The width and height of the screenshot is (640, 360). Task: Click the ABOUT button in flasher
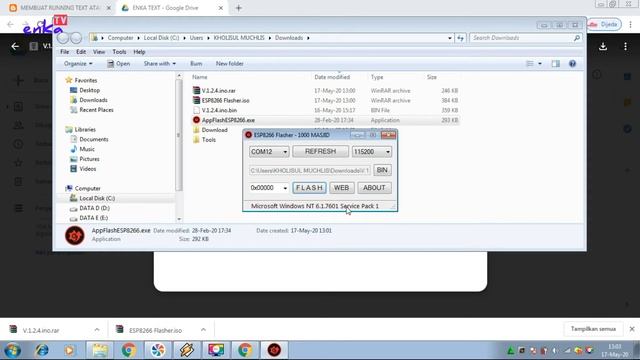[x=374, y=188]
